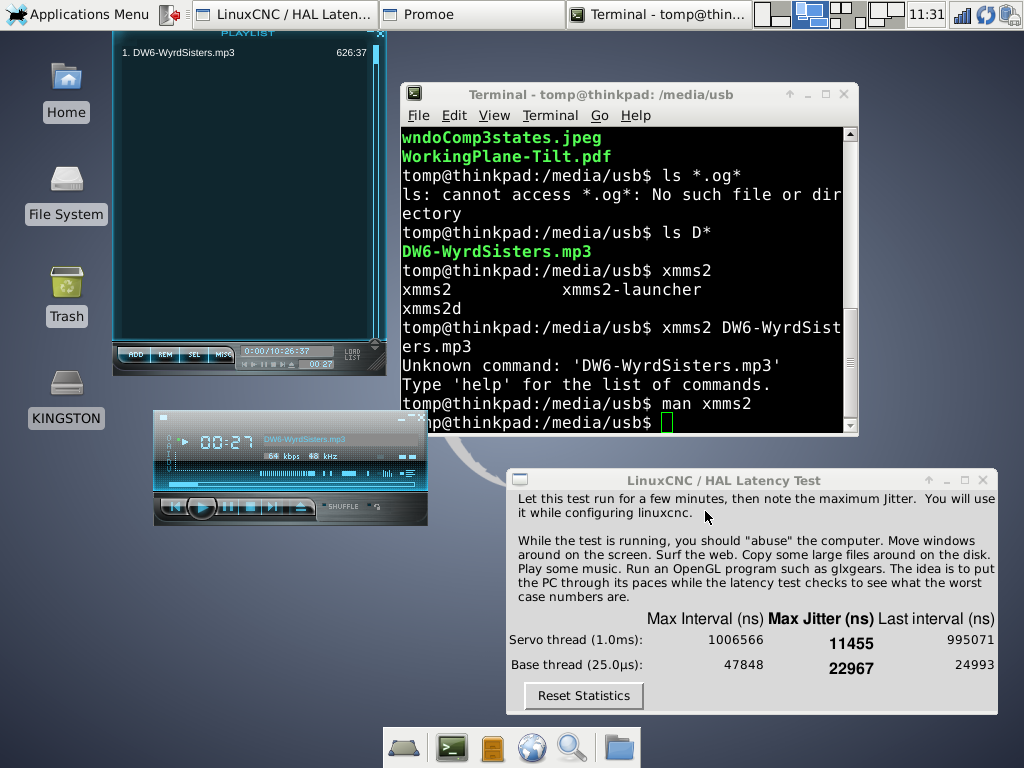Screen dimensions: 1024x768
Task: Pause playback in the audio player
Action: click(x=228, y=507)
